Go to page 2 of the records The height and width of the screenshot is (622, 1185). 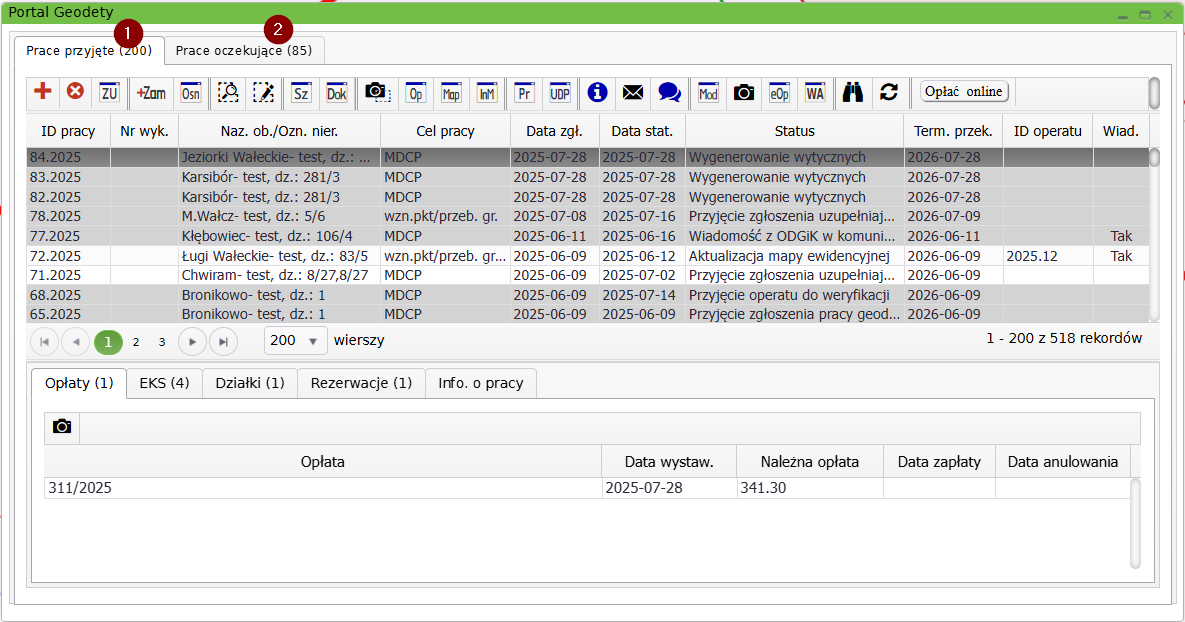tap(136, 342)
